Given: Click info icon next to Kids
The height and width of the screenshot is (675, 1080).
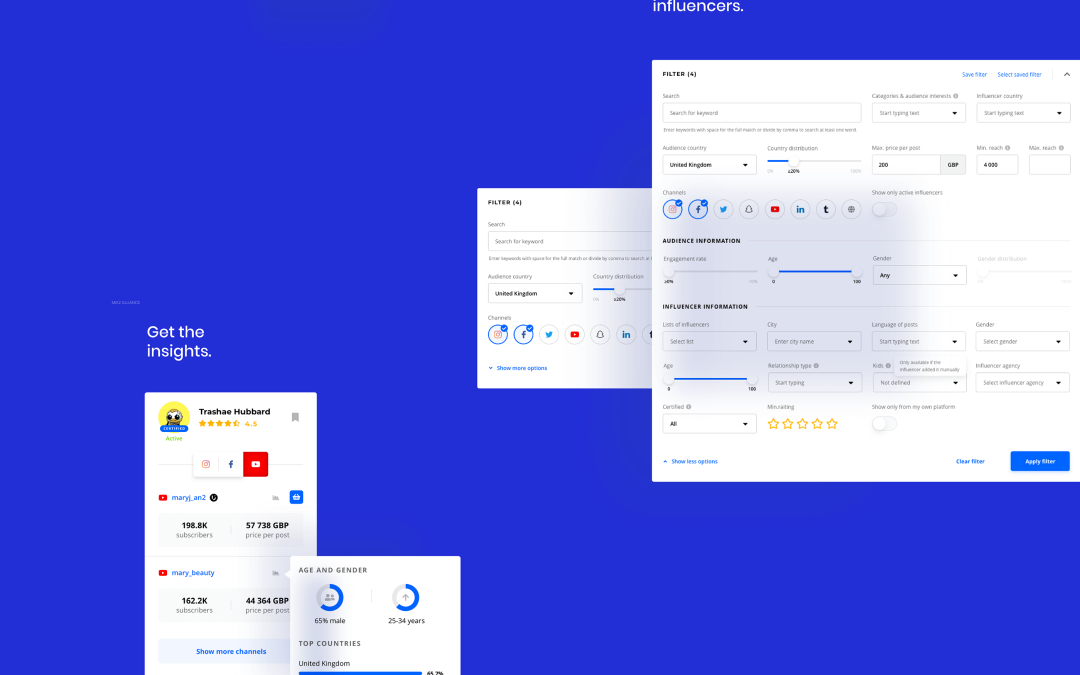Looking at the screenshot, I should coord(888,366).
